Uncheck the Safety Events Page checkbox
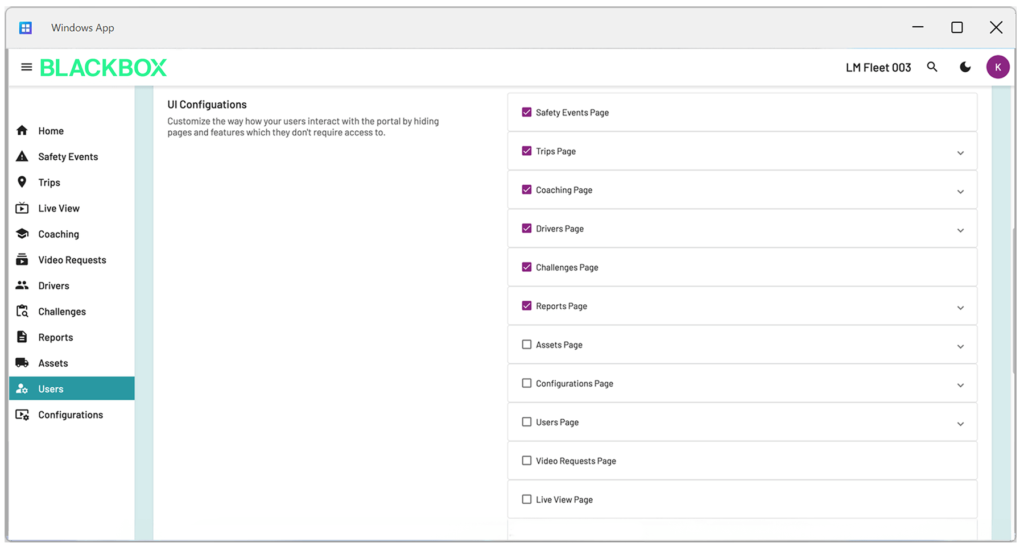The width and height of the screenshot is (1024, 551). click(526, 112)
